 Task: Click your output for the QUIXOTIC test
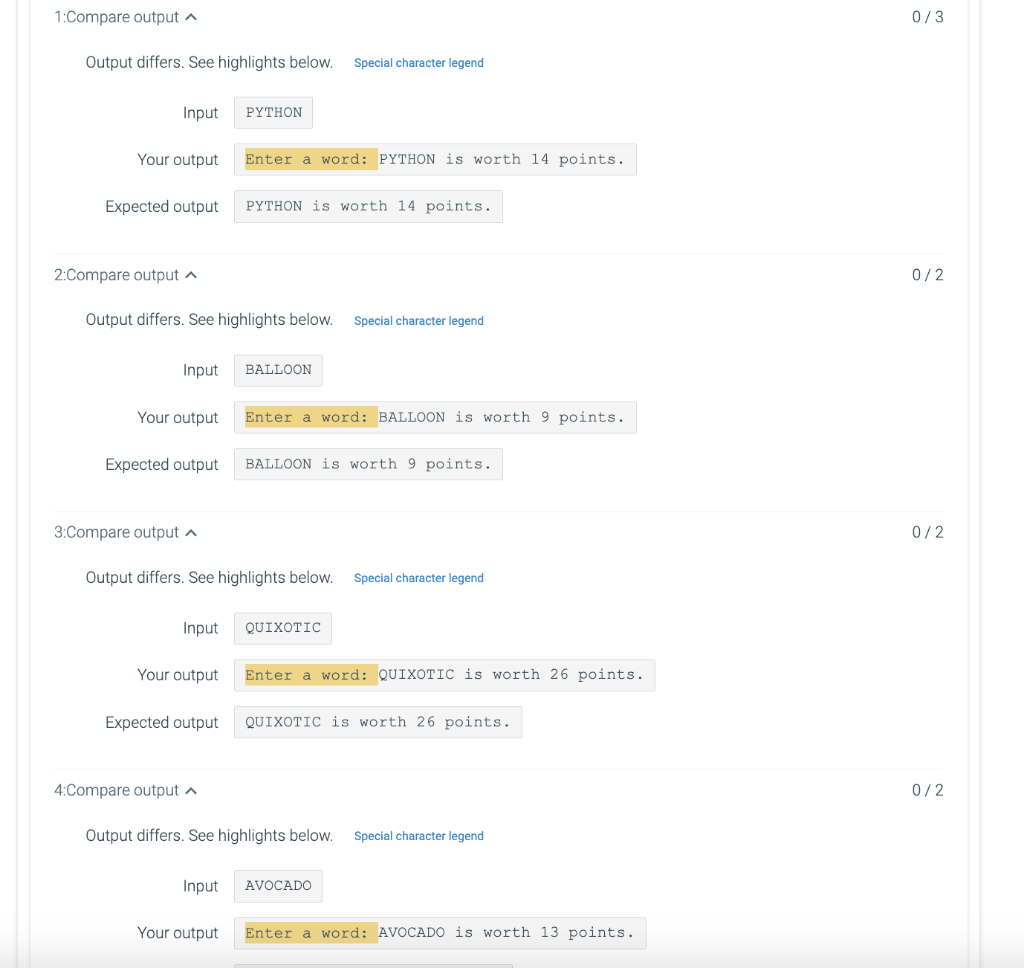pos(445,675)
